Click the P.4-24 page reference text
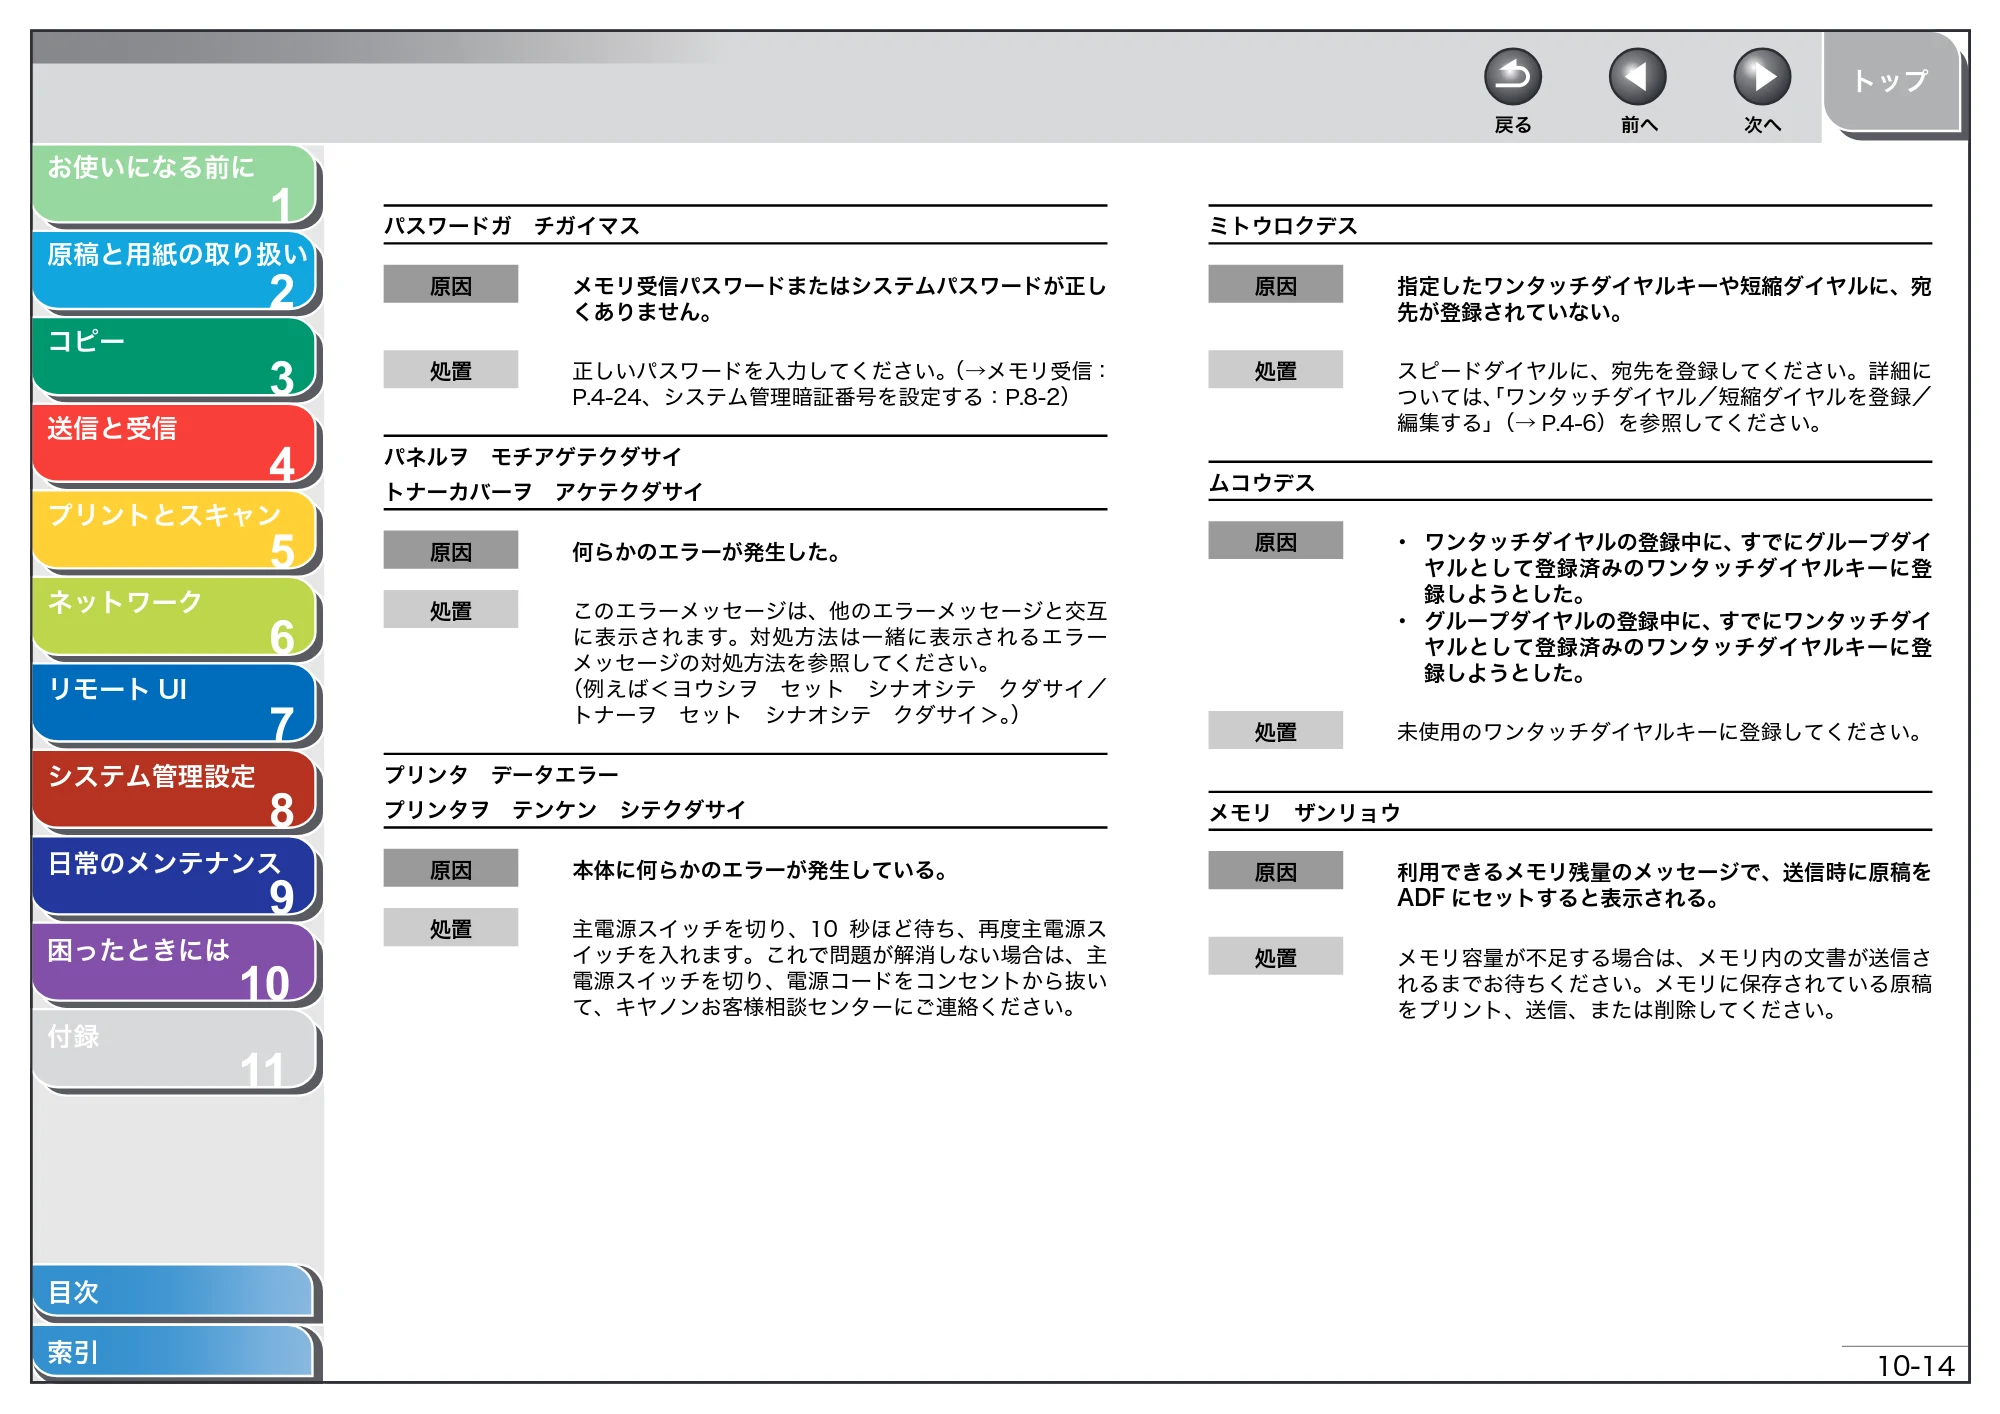The width and height of the screenshot is (2000, 1414). click(606, 398)
